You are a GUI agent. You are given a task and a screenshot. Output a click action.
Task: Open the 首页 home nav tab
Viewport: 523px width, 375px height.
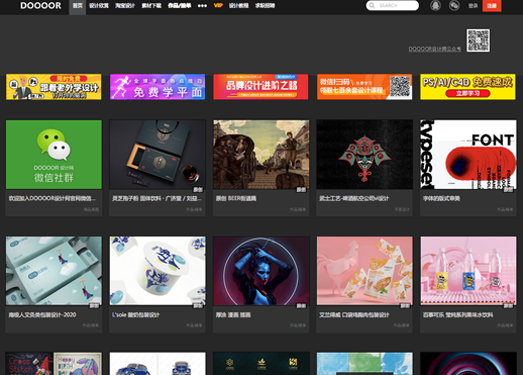pos(77,6)
